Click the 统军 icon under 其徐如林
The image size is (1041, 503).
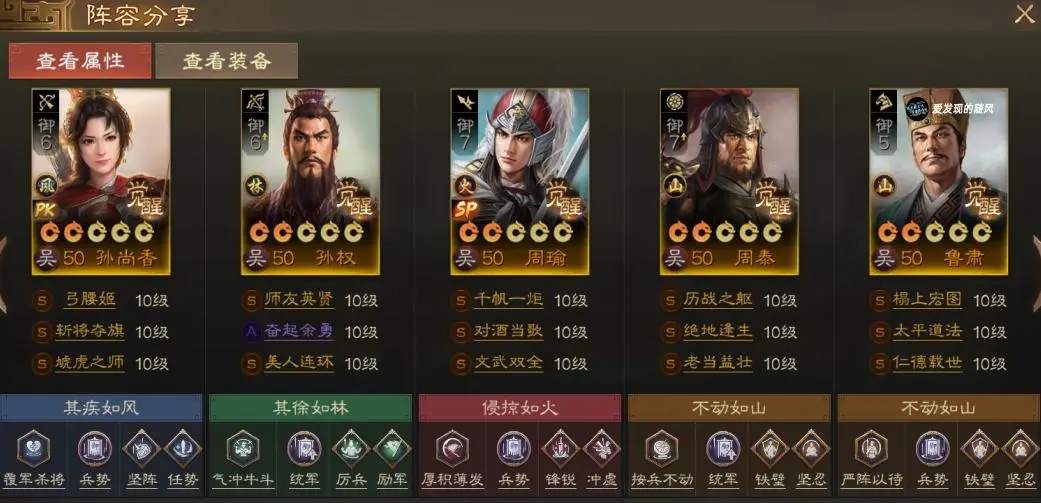click(x=304, y=449)
